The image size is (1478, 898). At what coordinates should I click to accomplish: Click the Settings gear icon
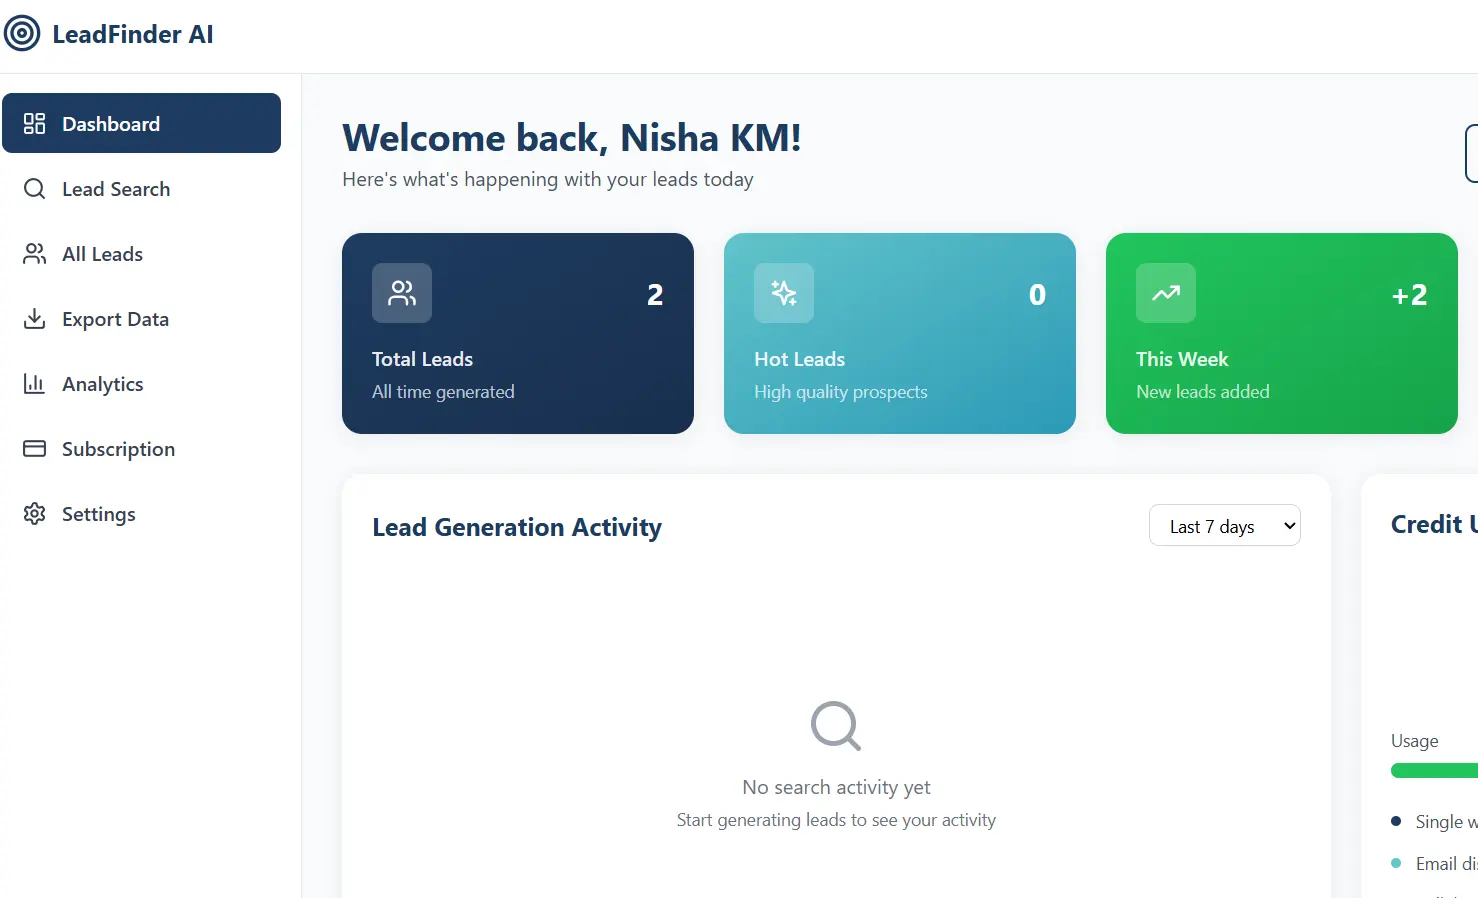pos(35,514)
